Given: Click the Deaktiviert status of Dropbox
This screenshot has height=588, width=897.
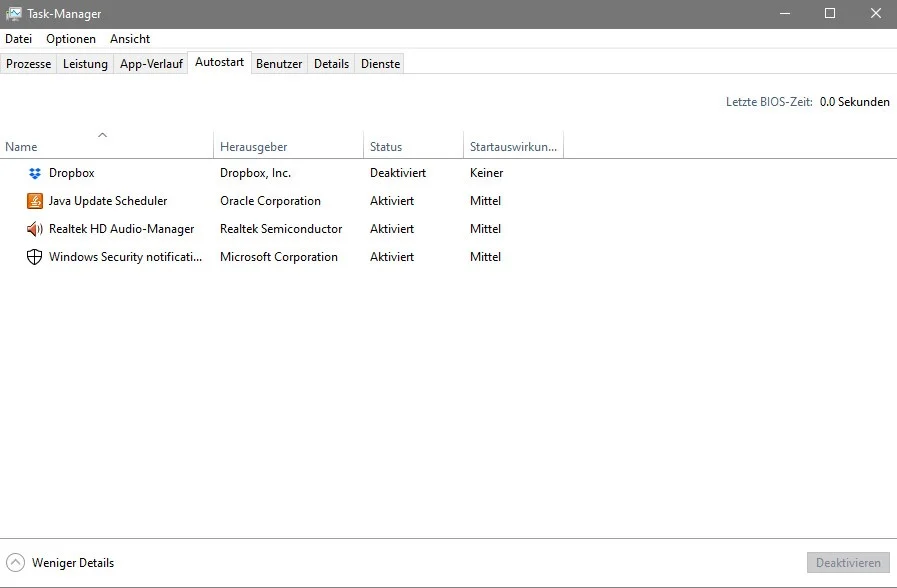Looking at the screenshot, I should pyautogui.click(x=398, y=173).
